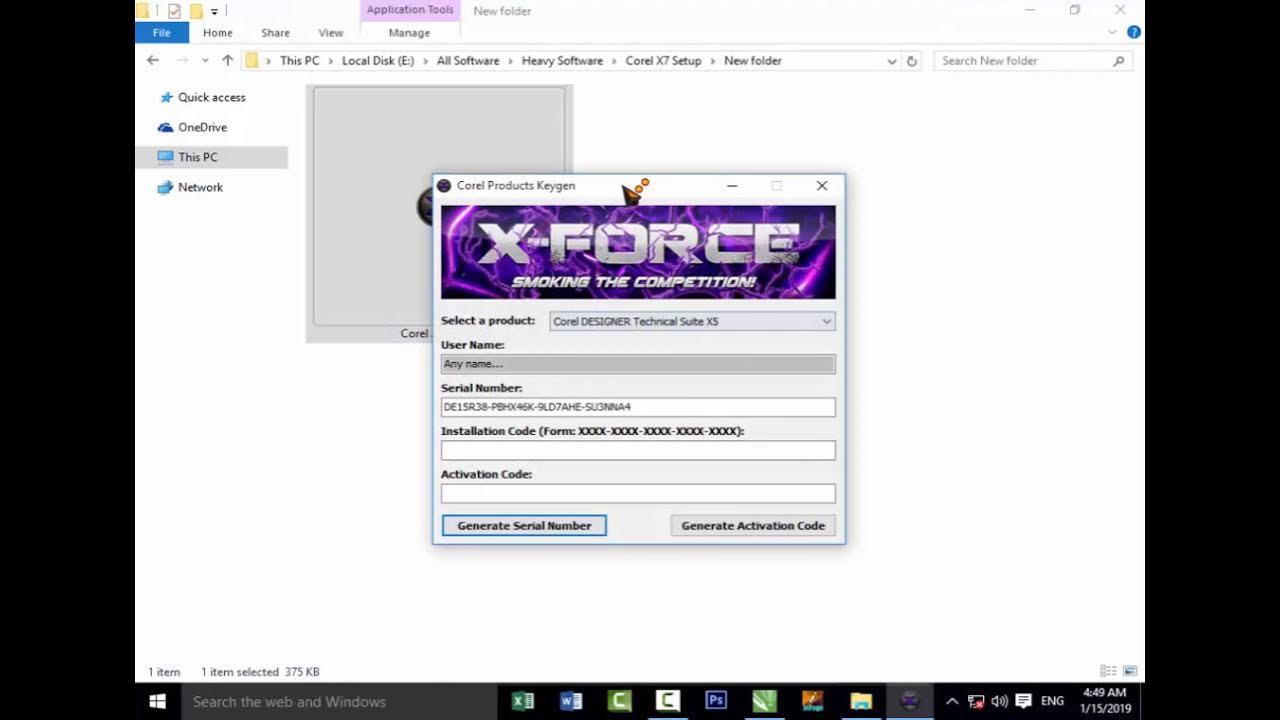
Task: Open Camtasia icon with white background
Action: point(668,701)
